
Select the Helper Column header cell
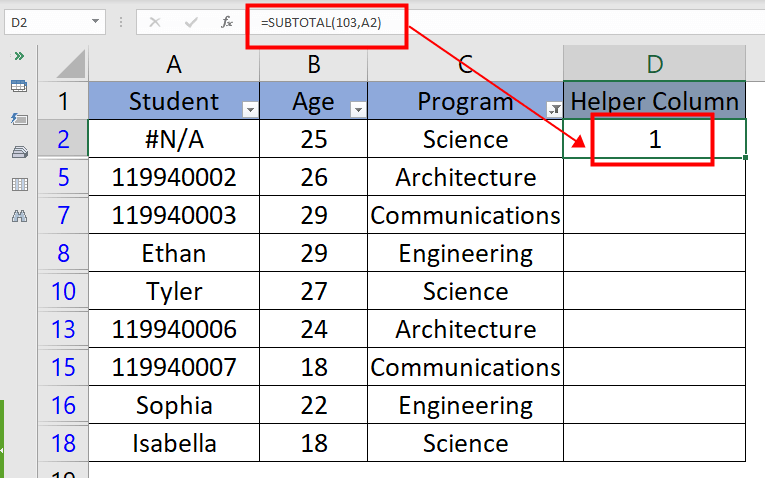pyautogui.click(x=654, y=102)
